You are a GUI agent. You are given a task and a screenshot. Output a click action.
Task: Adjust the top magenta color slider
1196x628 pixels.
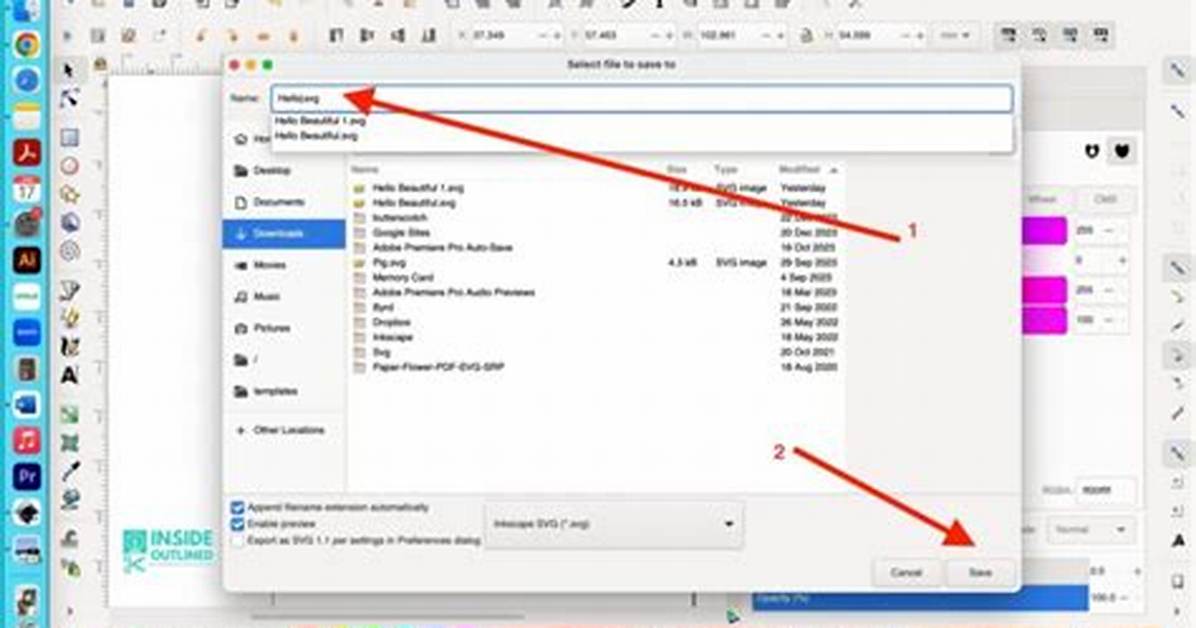1043,230
